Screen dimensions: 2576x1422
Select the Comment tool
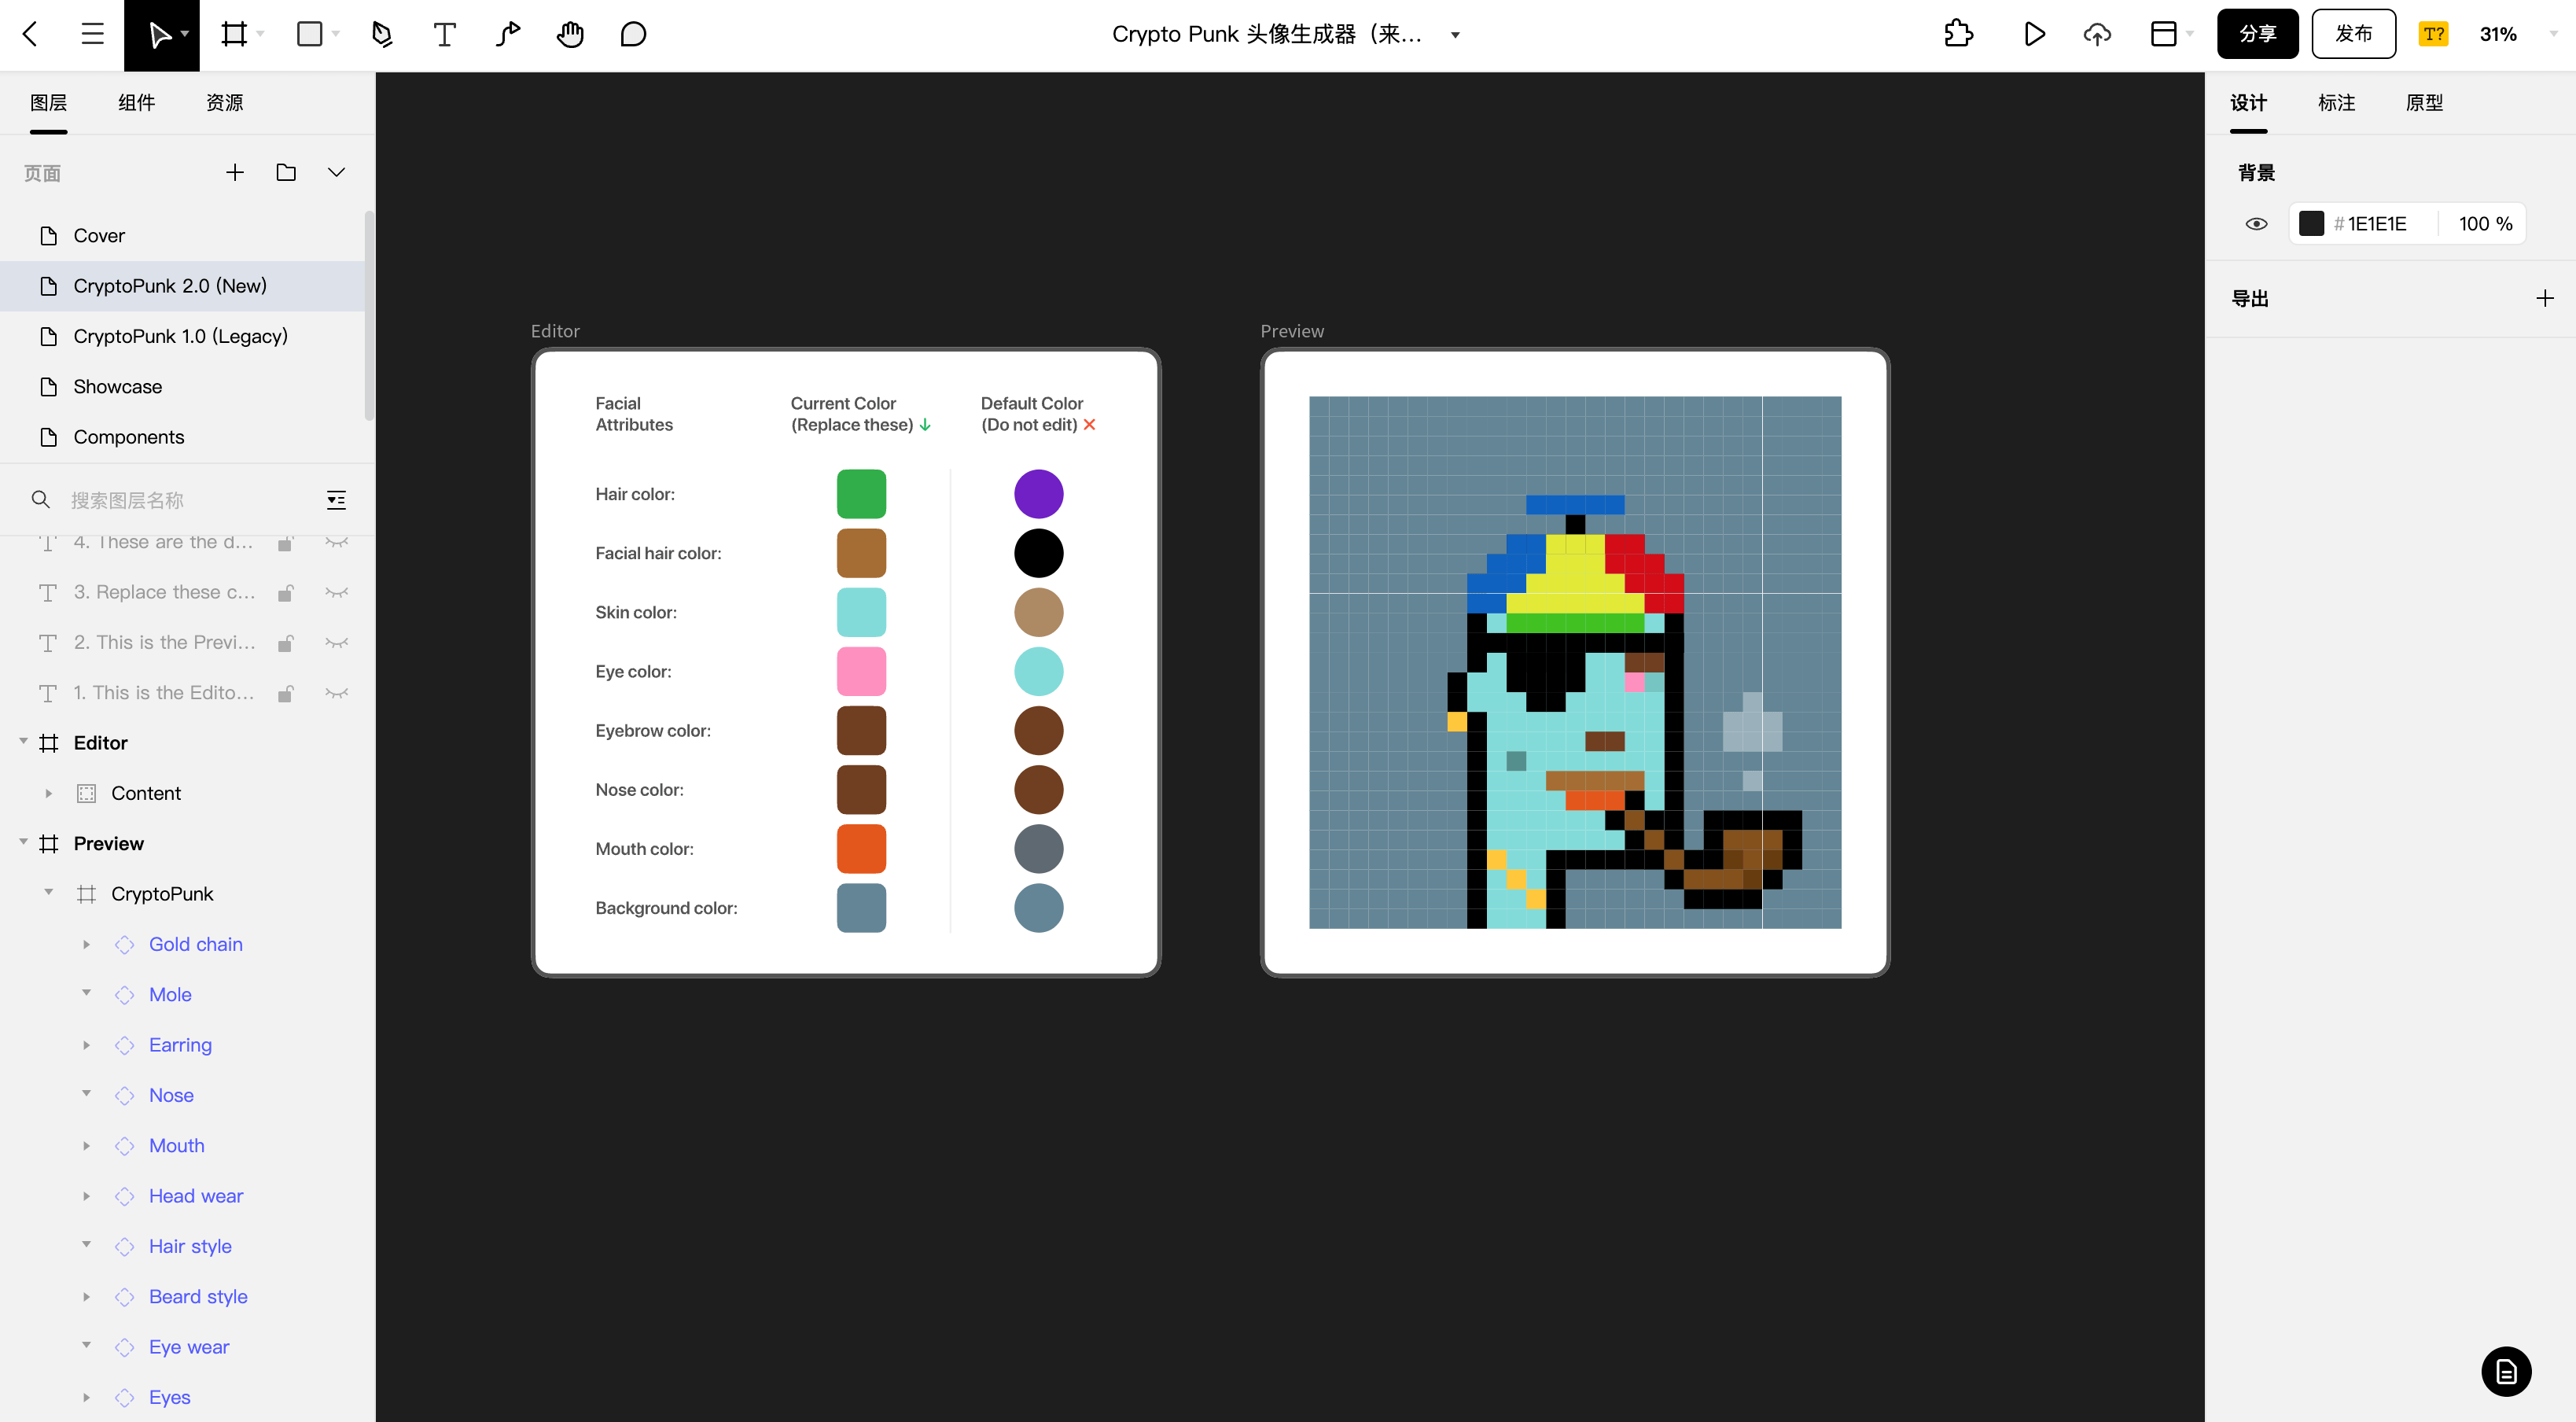[x=633, y=35]
